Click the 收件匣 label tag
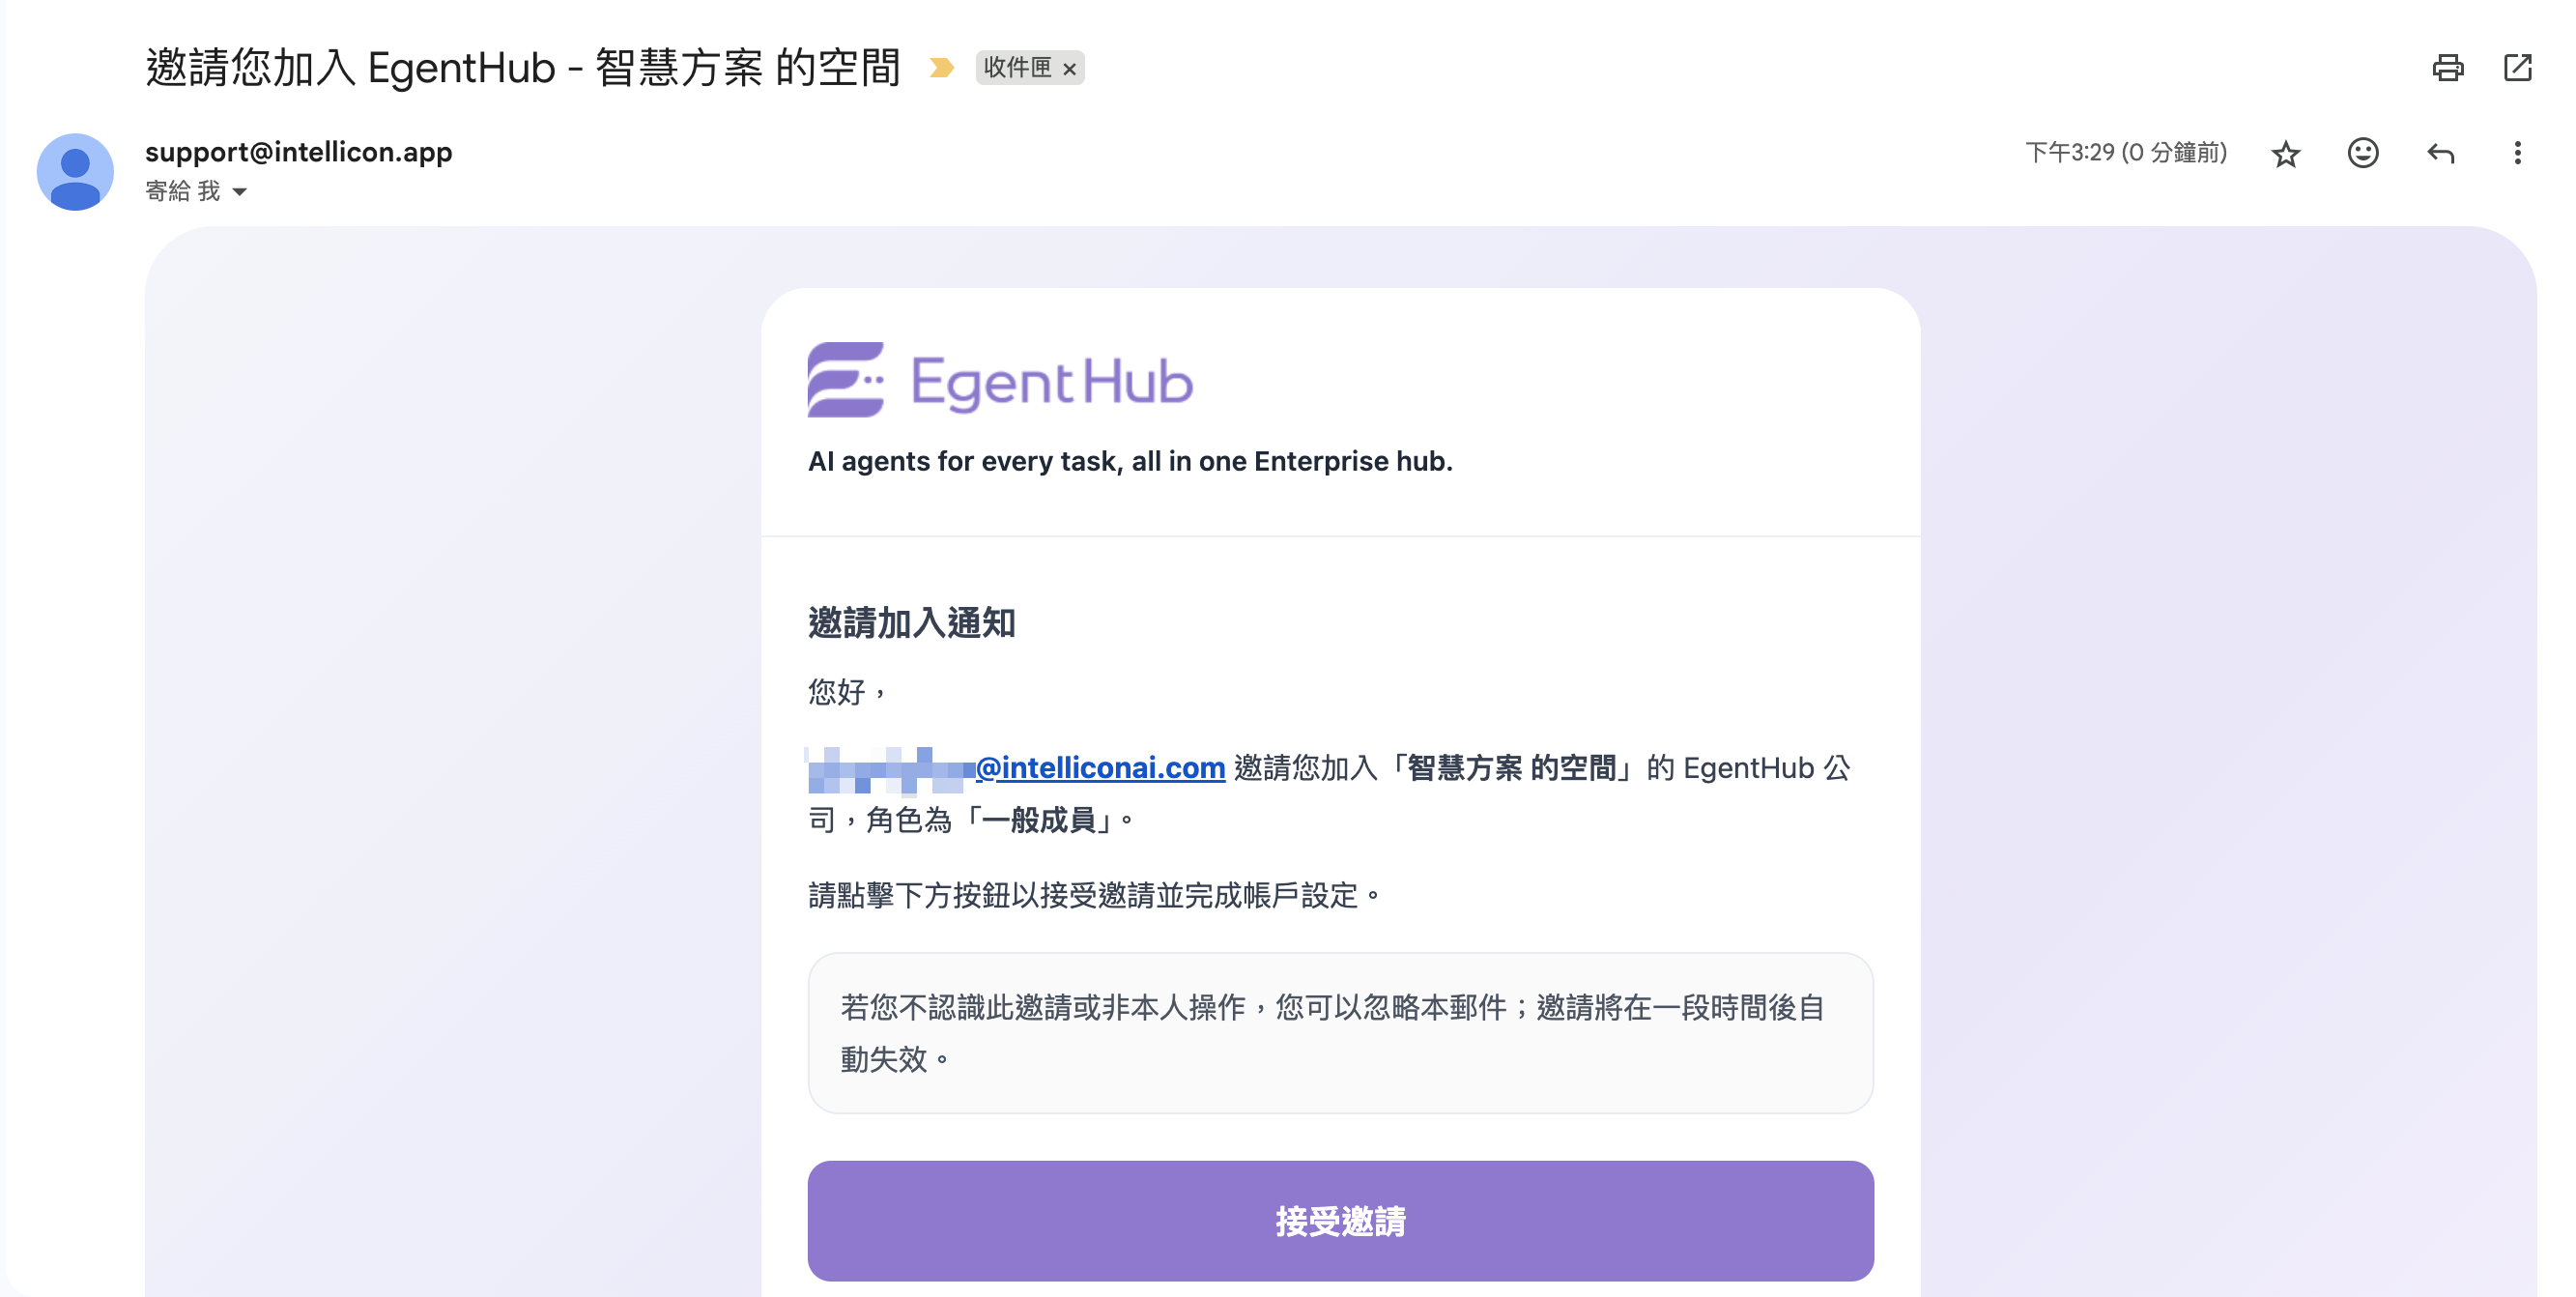 (1017, 68)
